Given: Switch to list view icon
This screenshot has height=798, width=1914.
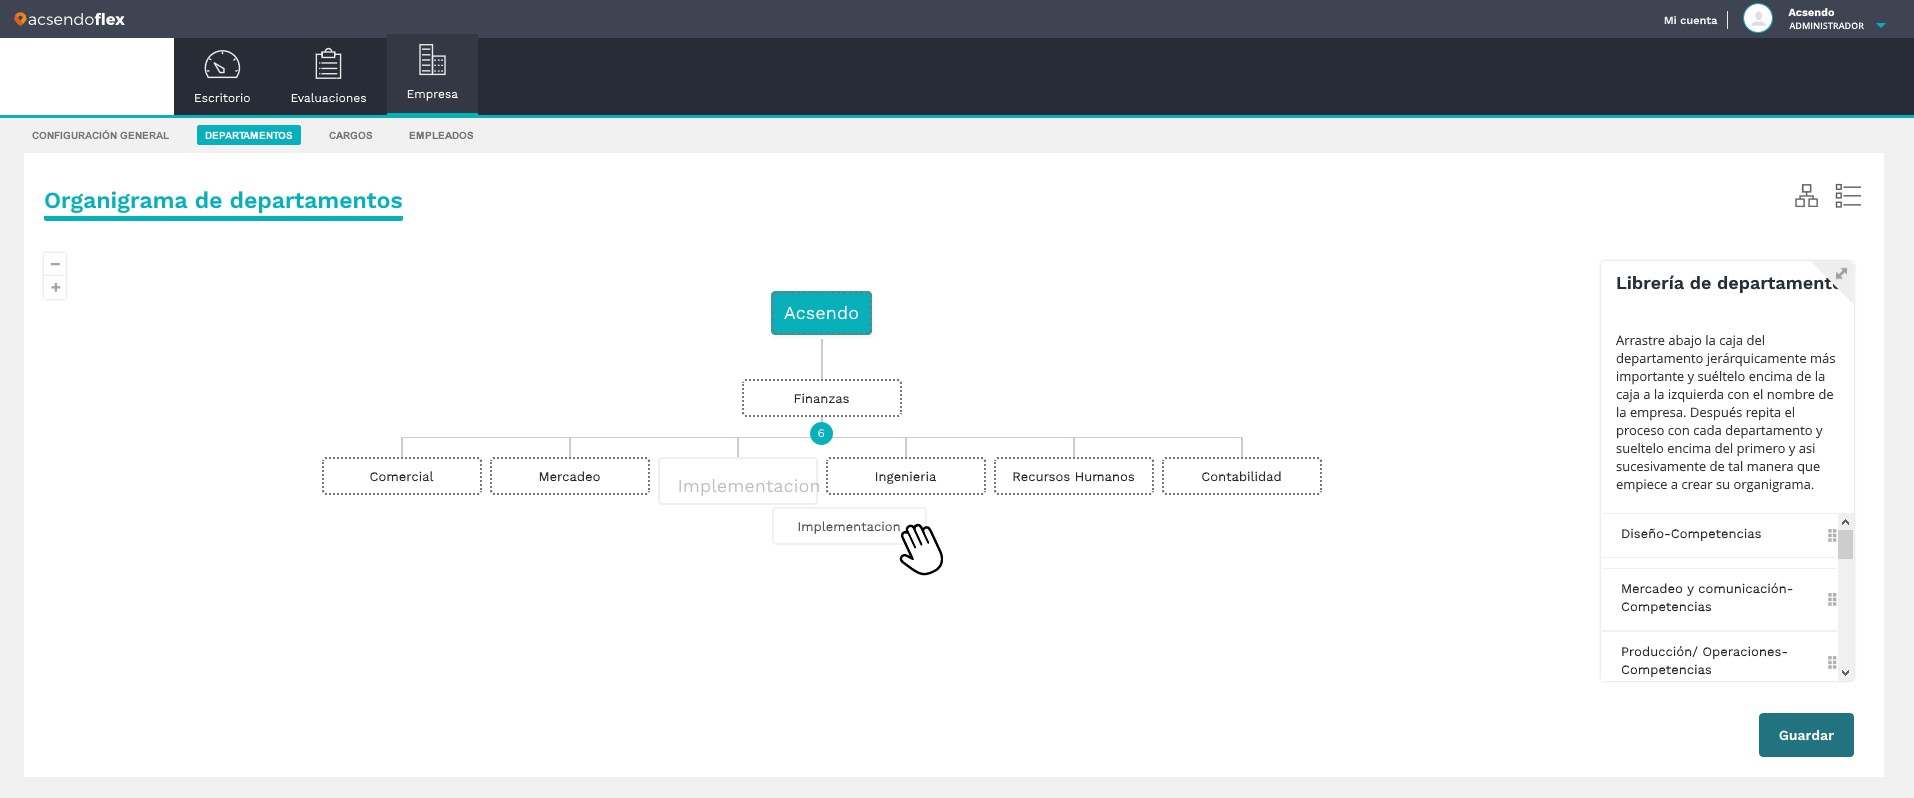Looking at the screenshot, I should coord(1848,196).
